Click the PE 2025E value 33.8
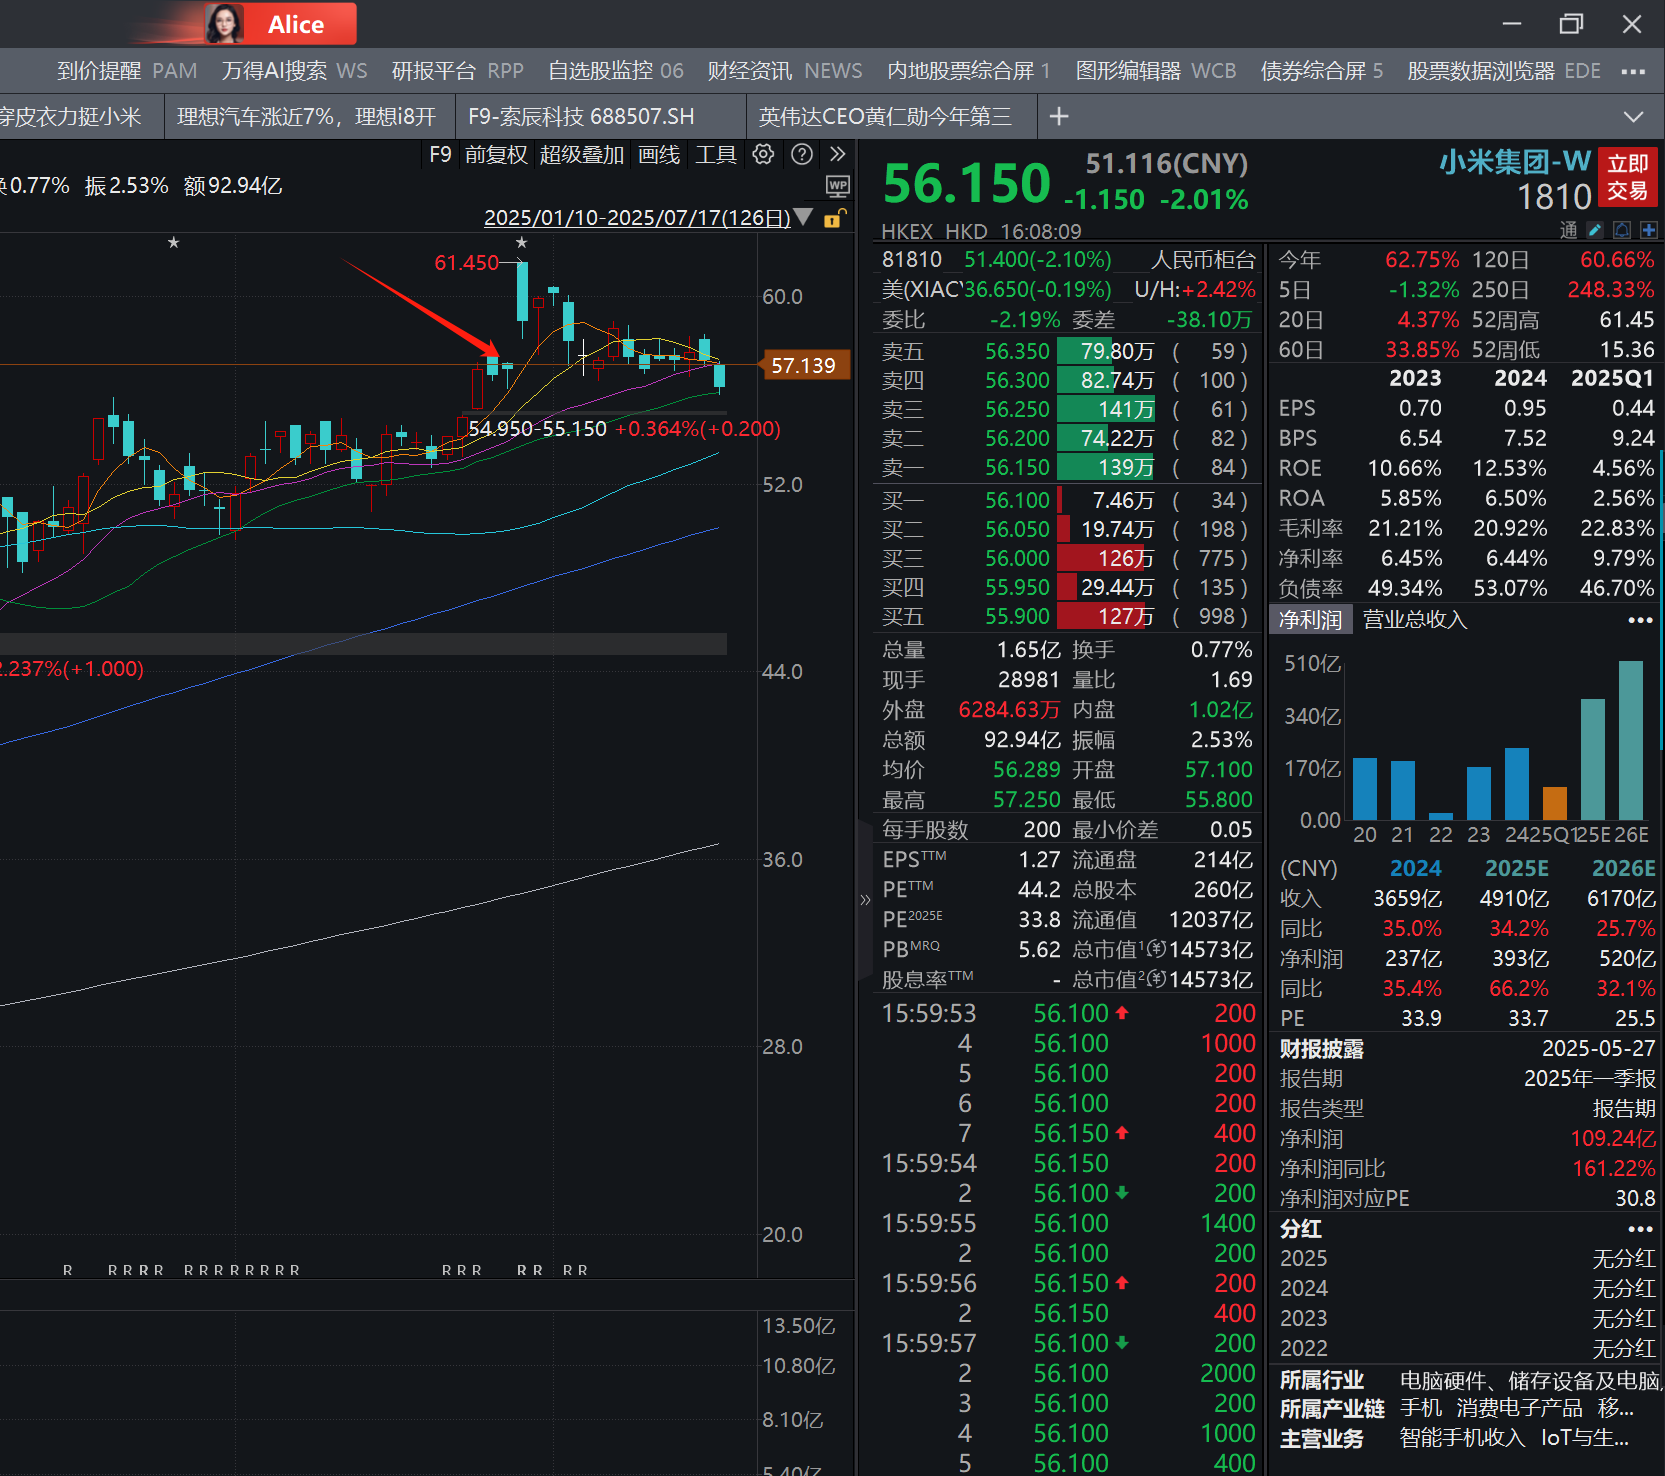 click(1039, 919)
